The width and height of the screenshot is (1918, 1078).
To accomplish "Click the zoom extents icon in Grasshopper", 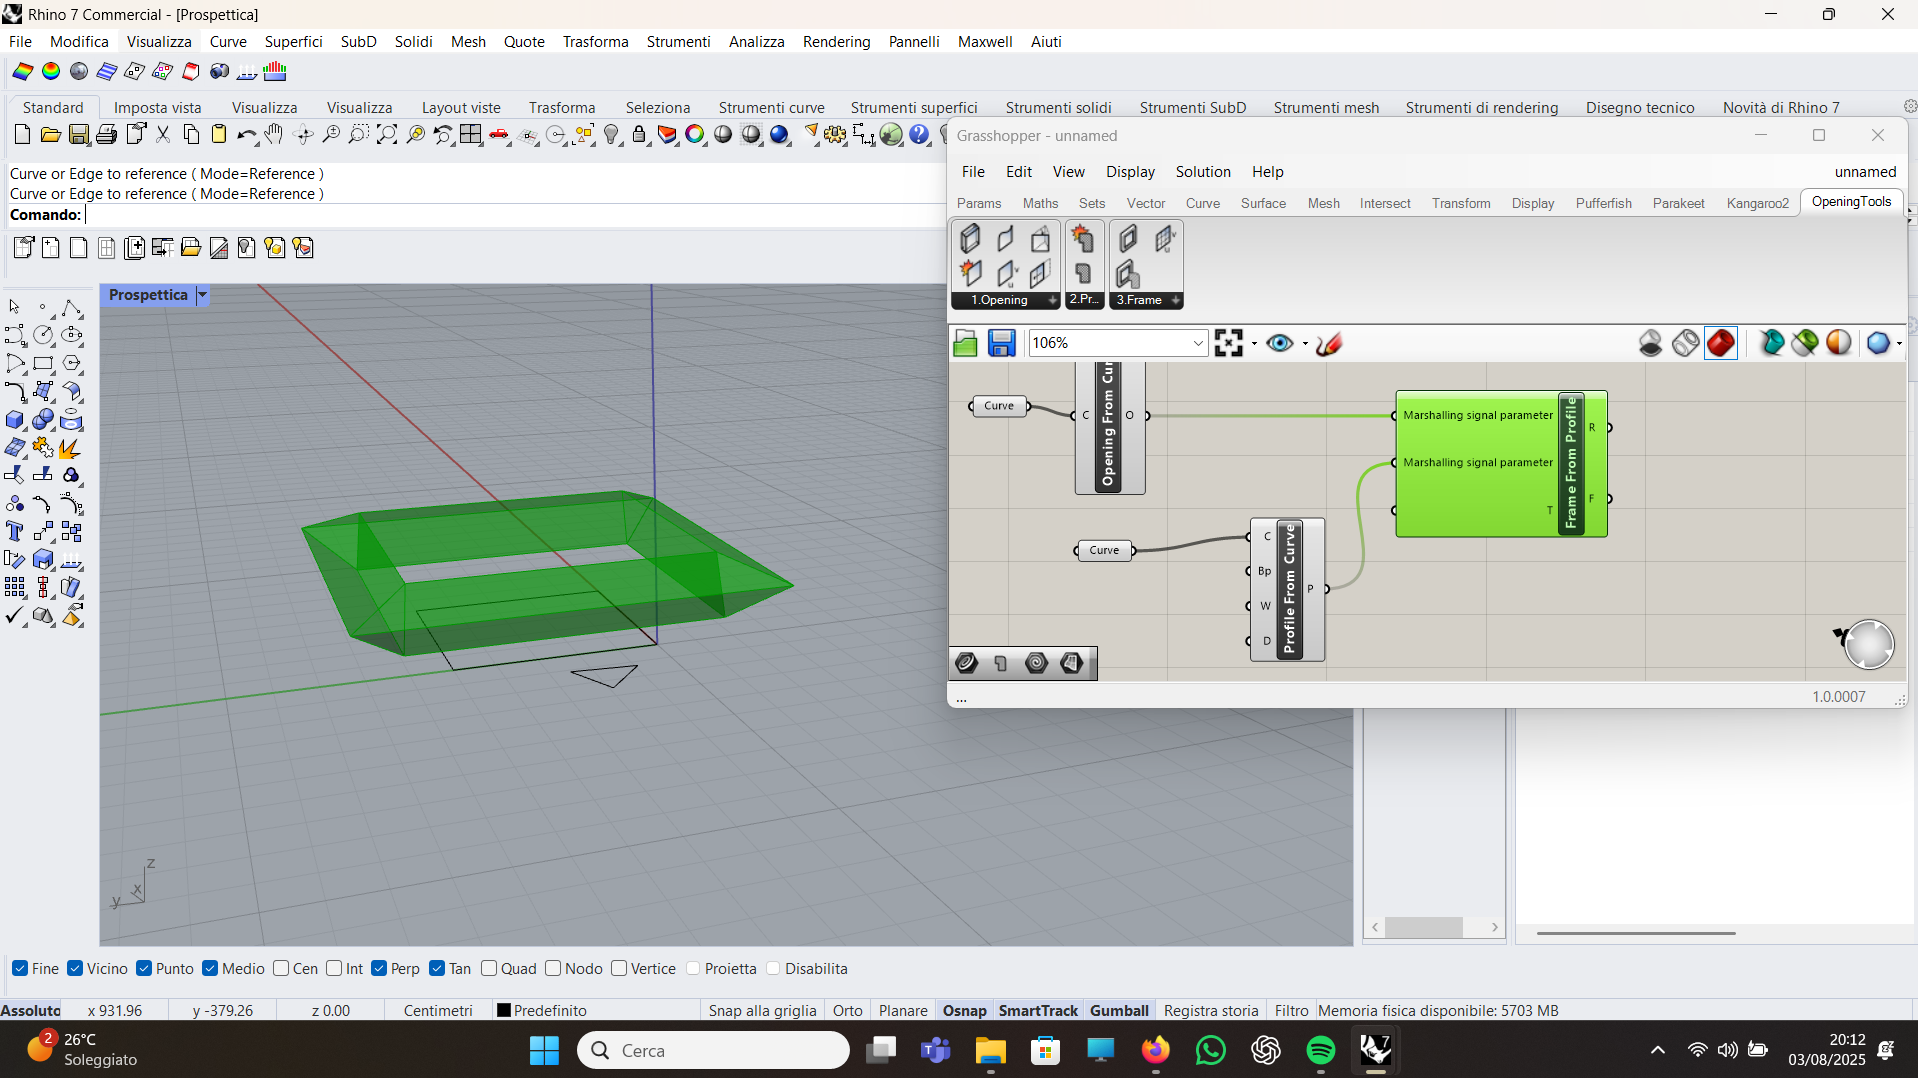I will click(1228, 343).
